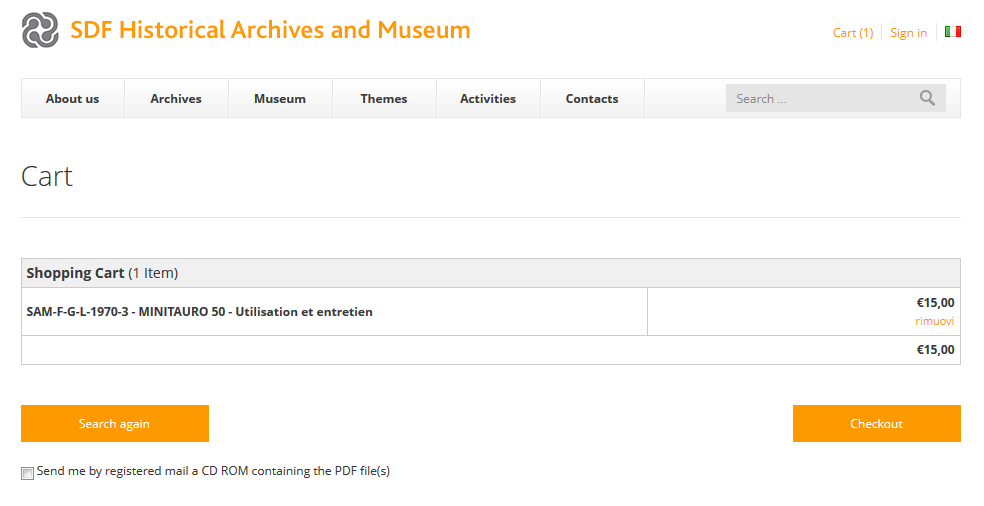Open the Cart (1) link in header

852,33
